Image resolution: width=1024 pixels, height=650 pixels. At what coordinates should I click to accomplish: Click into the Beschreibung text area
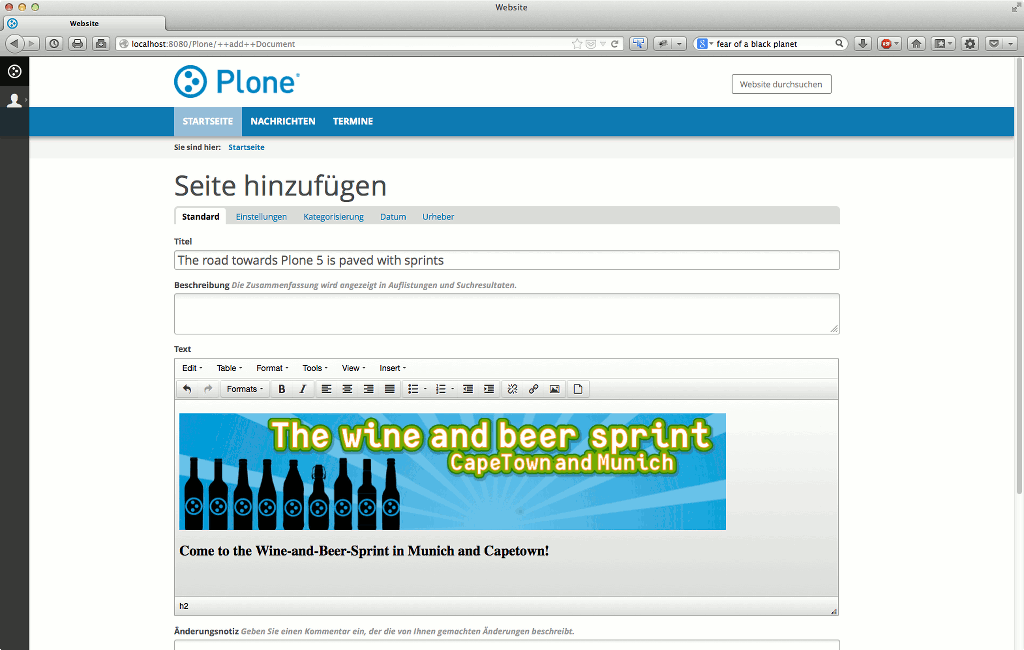coord(507,314)
